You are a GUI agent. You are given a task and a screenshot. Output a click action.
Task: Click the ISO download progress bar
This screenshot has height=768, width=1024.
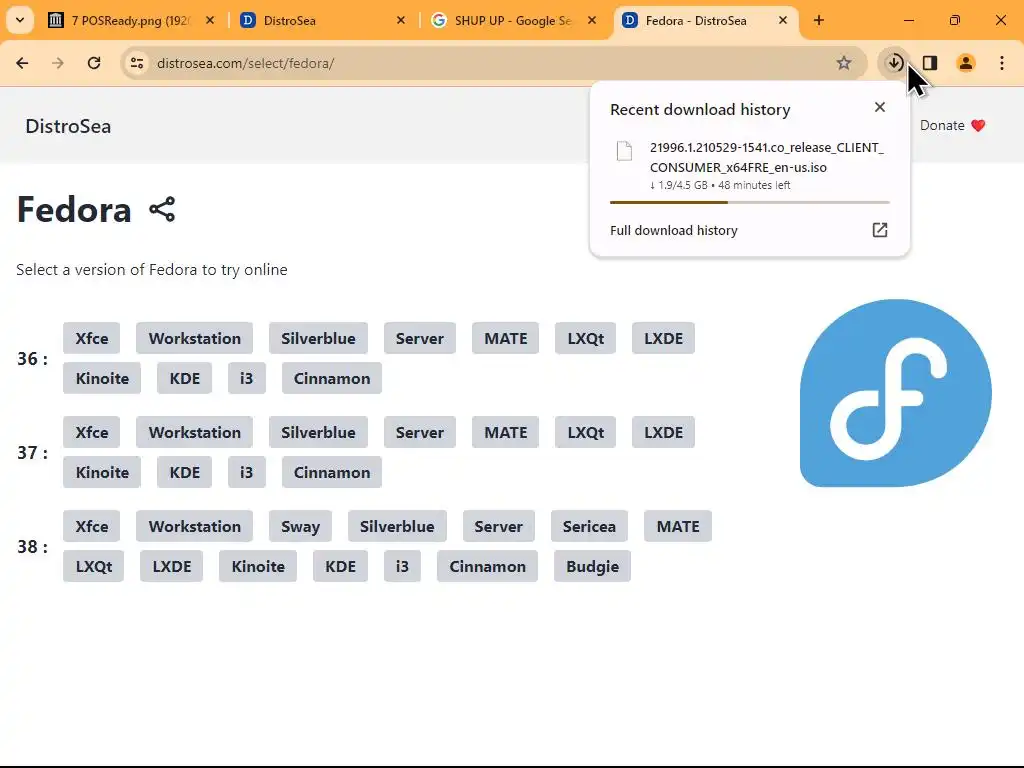750,202
